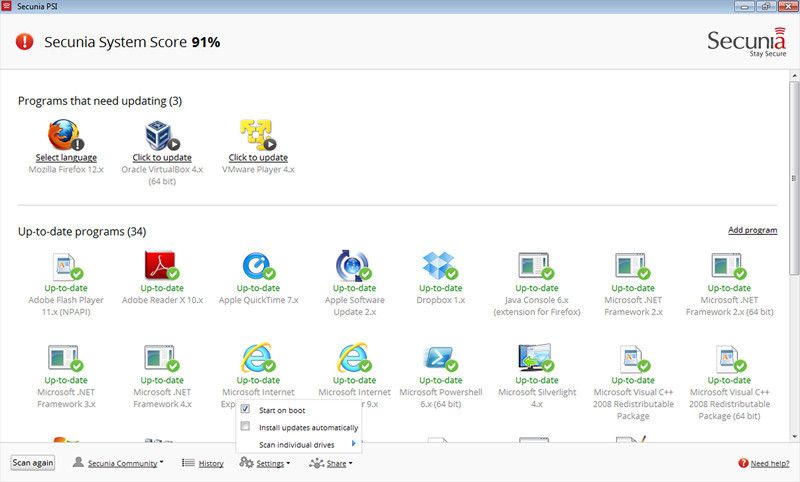Click the 'VMware Player 4.x' label
This screenshot has height=482, width=800.
[x=258, y=169]
